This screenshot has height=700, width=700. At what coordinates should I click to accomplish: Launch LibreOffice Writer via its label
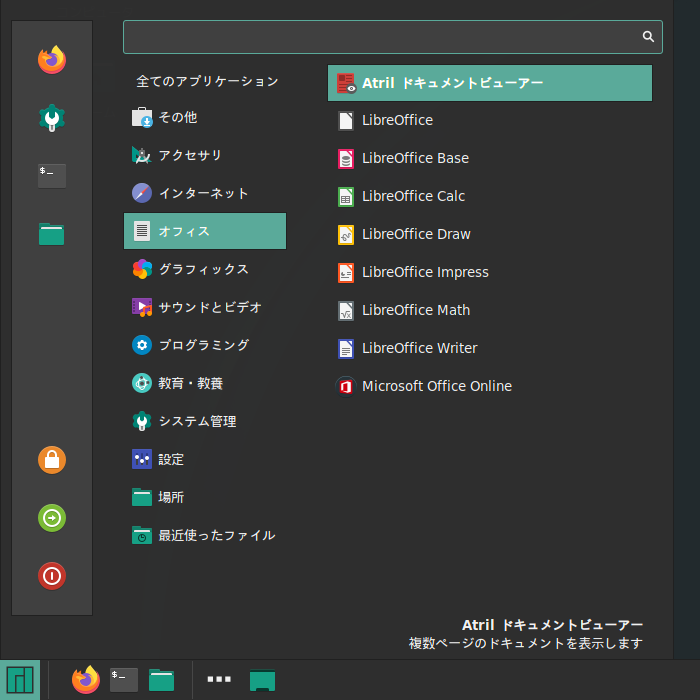419,348
